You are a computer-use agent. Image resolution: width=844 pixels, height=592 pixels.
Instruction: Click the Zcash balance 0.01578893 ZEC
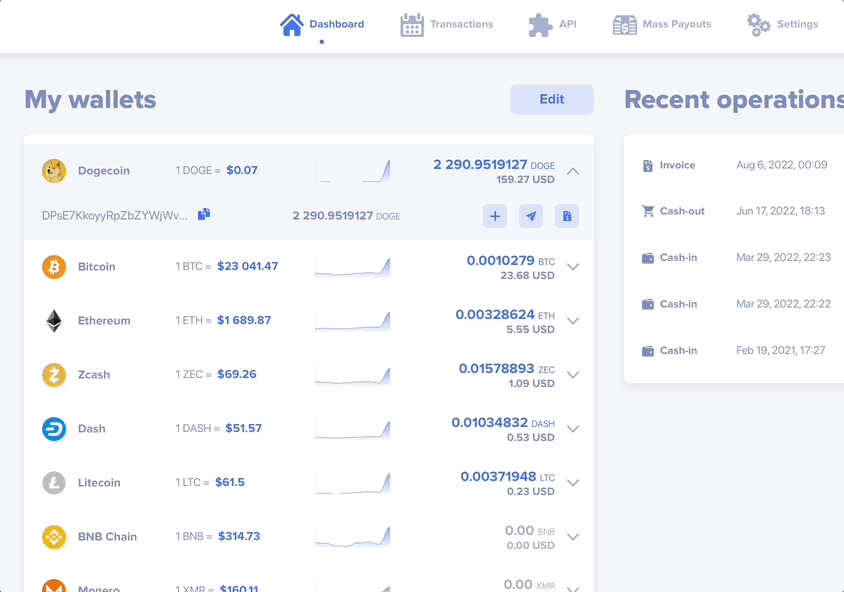[507, 369]
